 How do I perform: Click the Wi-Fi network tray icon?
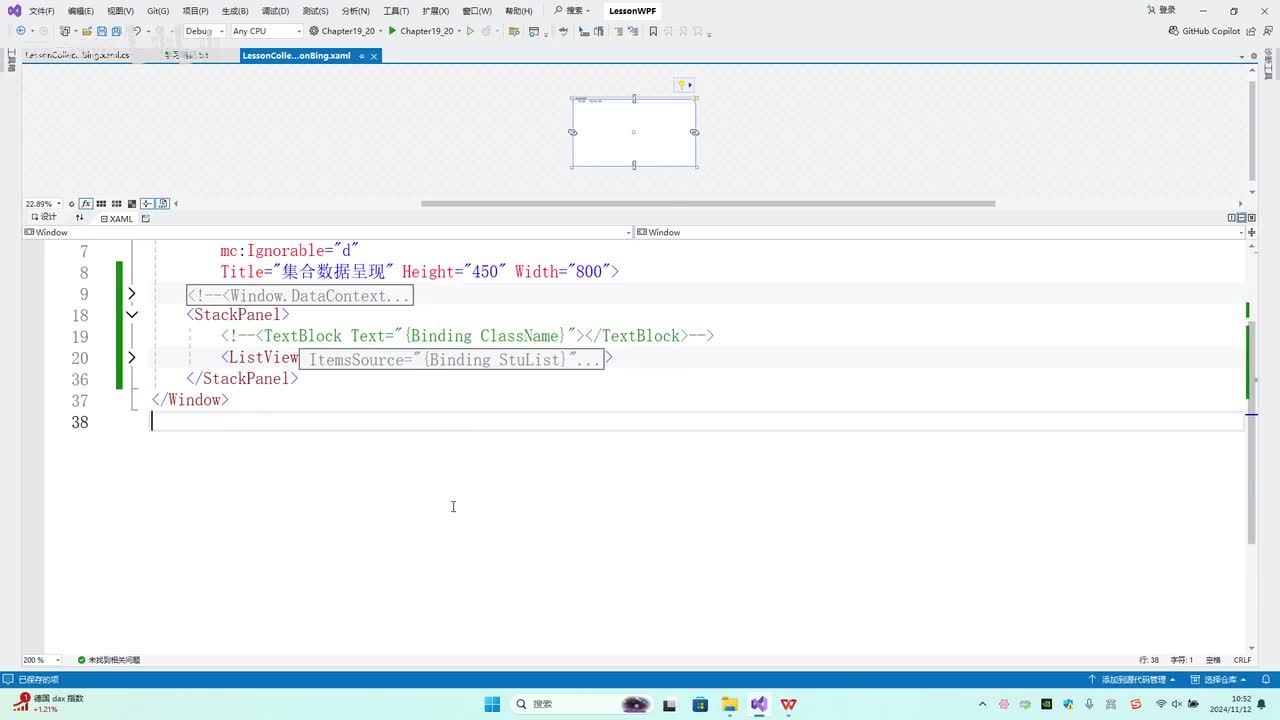pyautogui.click(x=1161, y=704)
